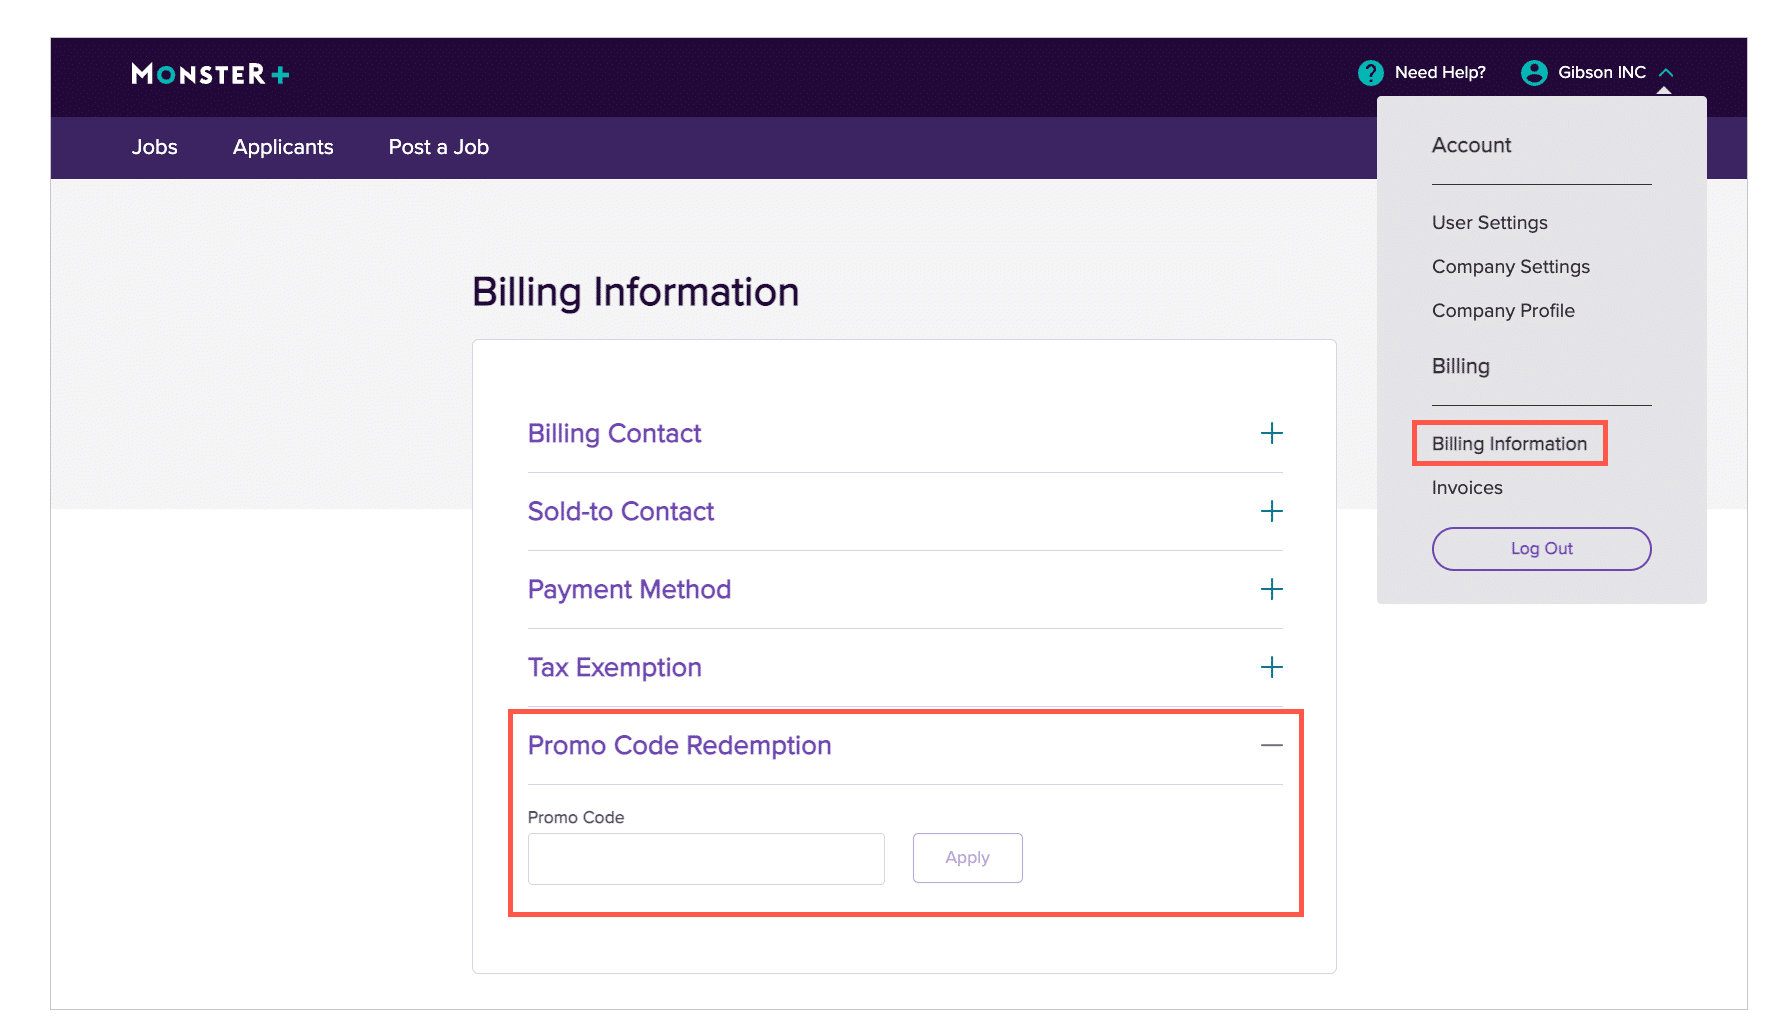
Task: Expand Billing Contact with plus icon
Action: pos(1271,433)
